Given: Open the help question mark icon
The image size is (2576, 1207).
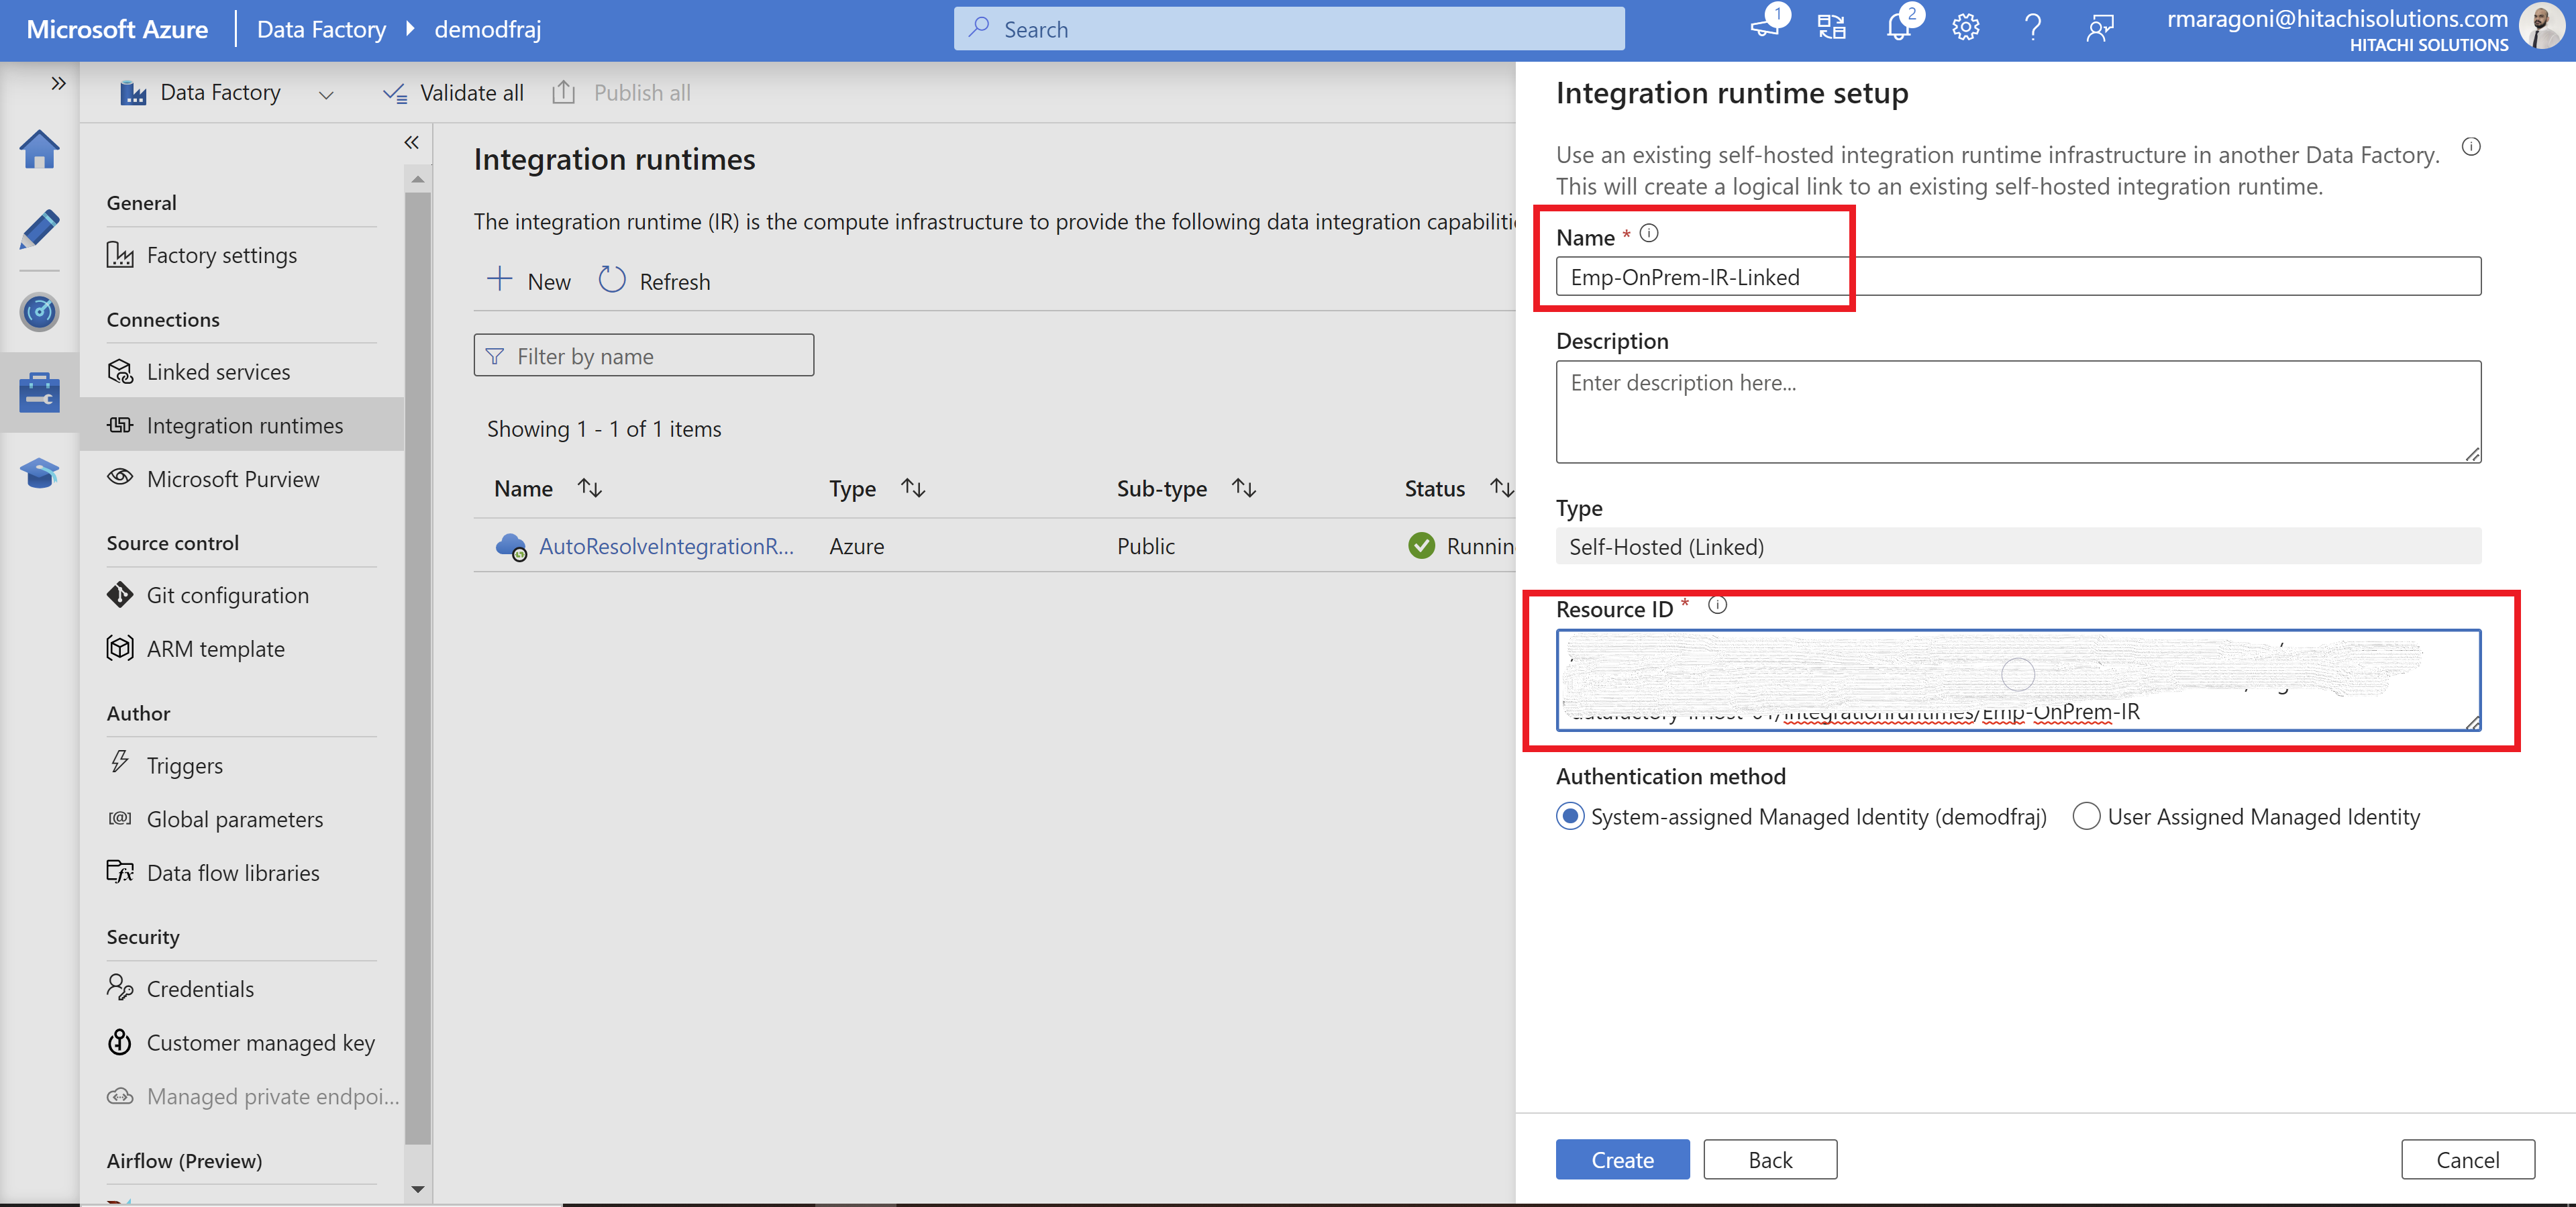Looking at the screenshot, I should click(2033, 28).
